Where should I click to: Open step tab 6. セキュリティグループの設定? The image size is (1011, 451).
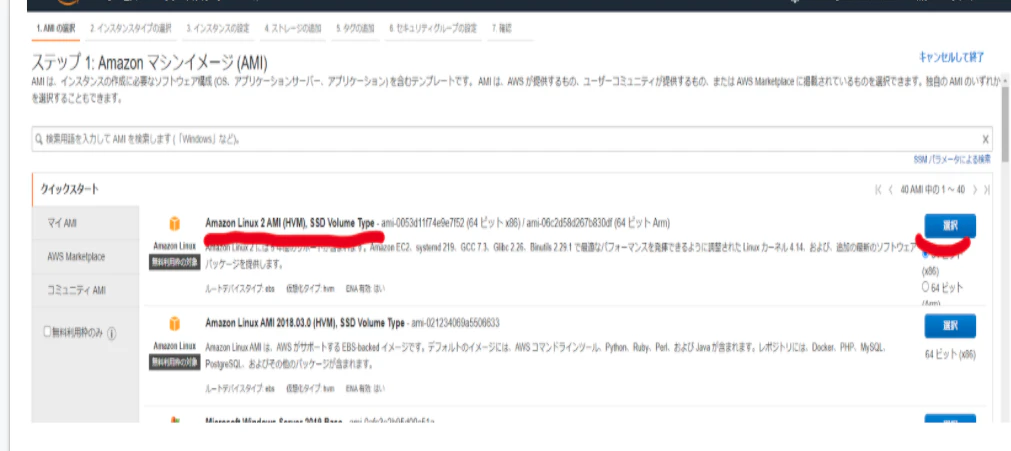433,28
